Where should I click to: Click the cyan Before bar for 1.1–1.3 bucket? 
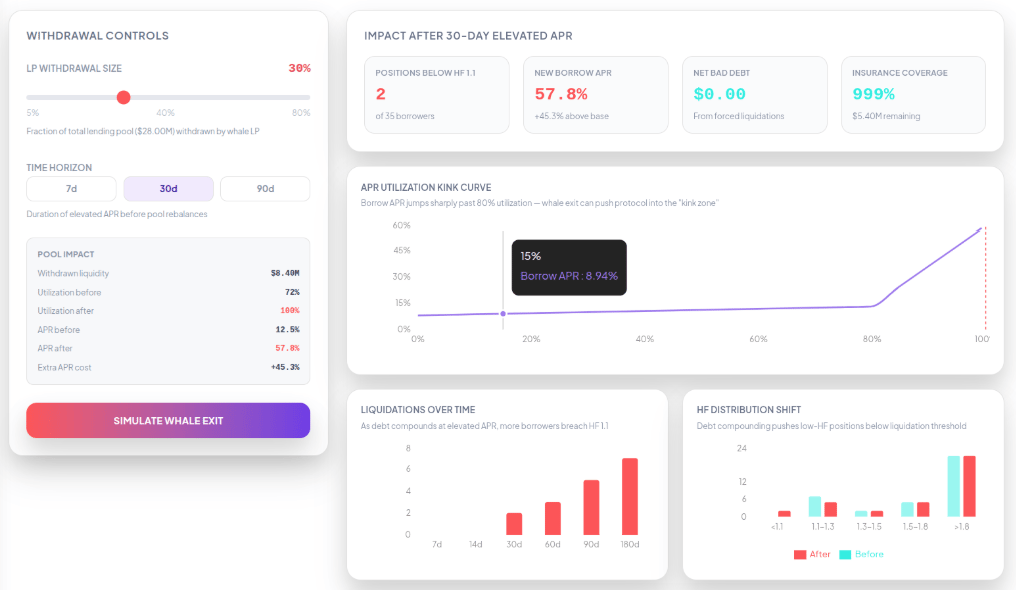tap(814, 506)
